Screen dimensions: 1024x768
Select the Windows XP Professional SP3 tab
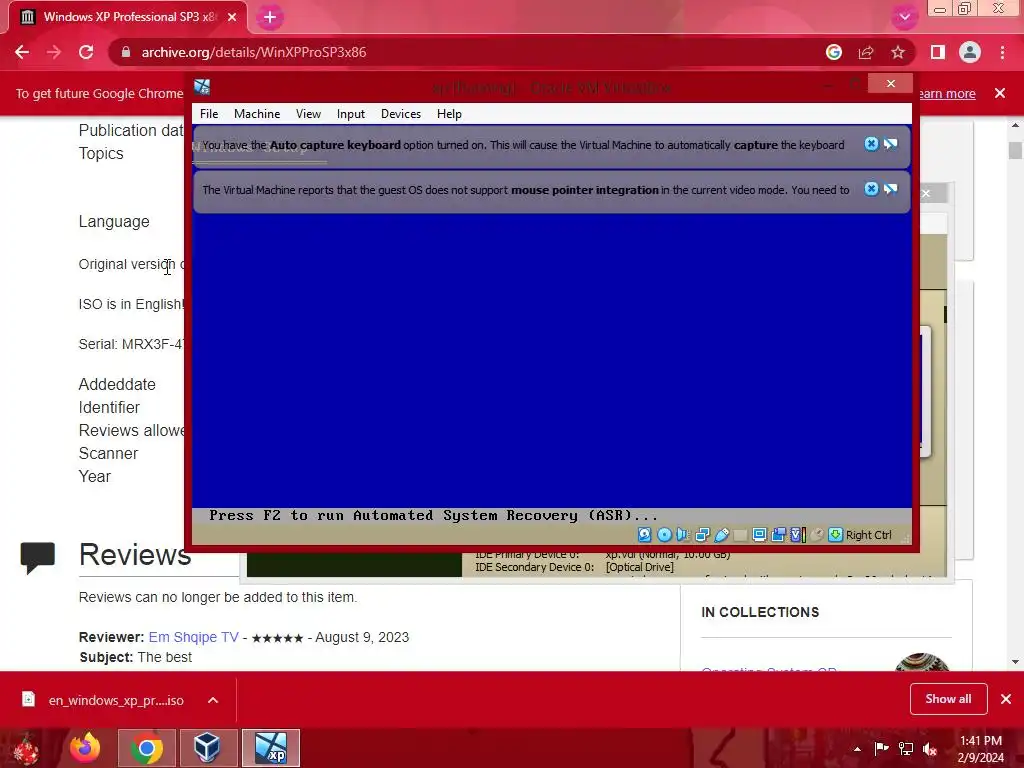tap(127, 17)
